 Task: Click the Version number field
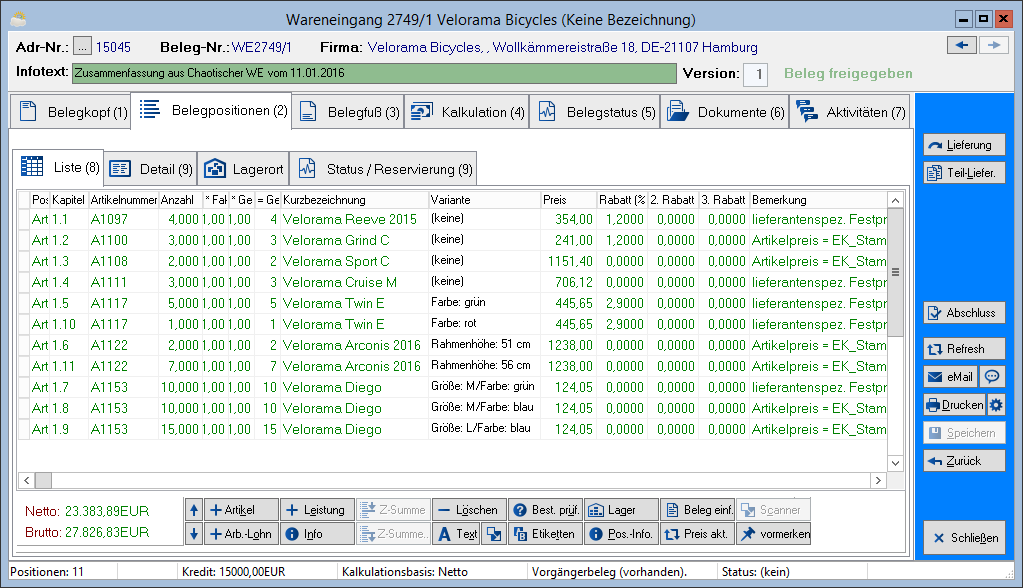[756, 74]
